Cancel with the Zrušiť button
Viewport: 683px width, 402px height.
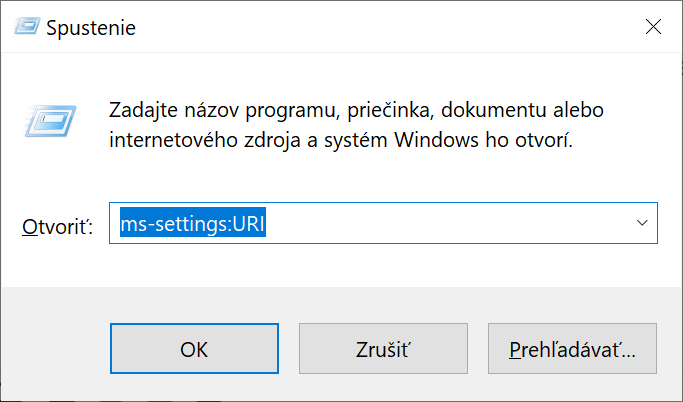(x=383, y=349)
